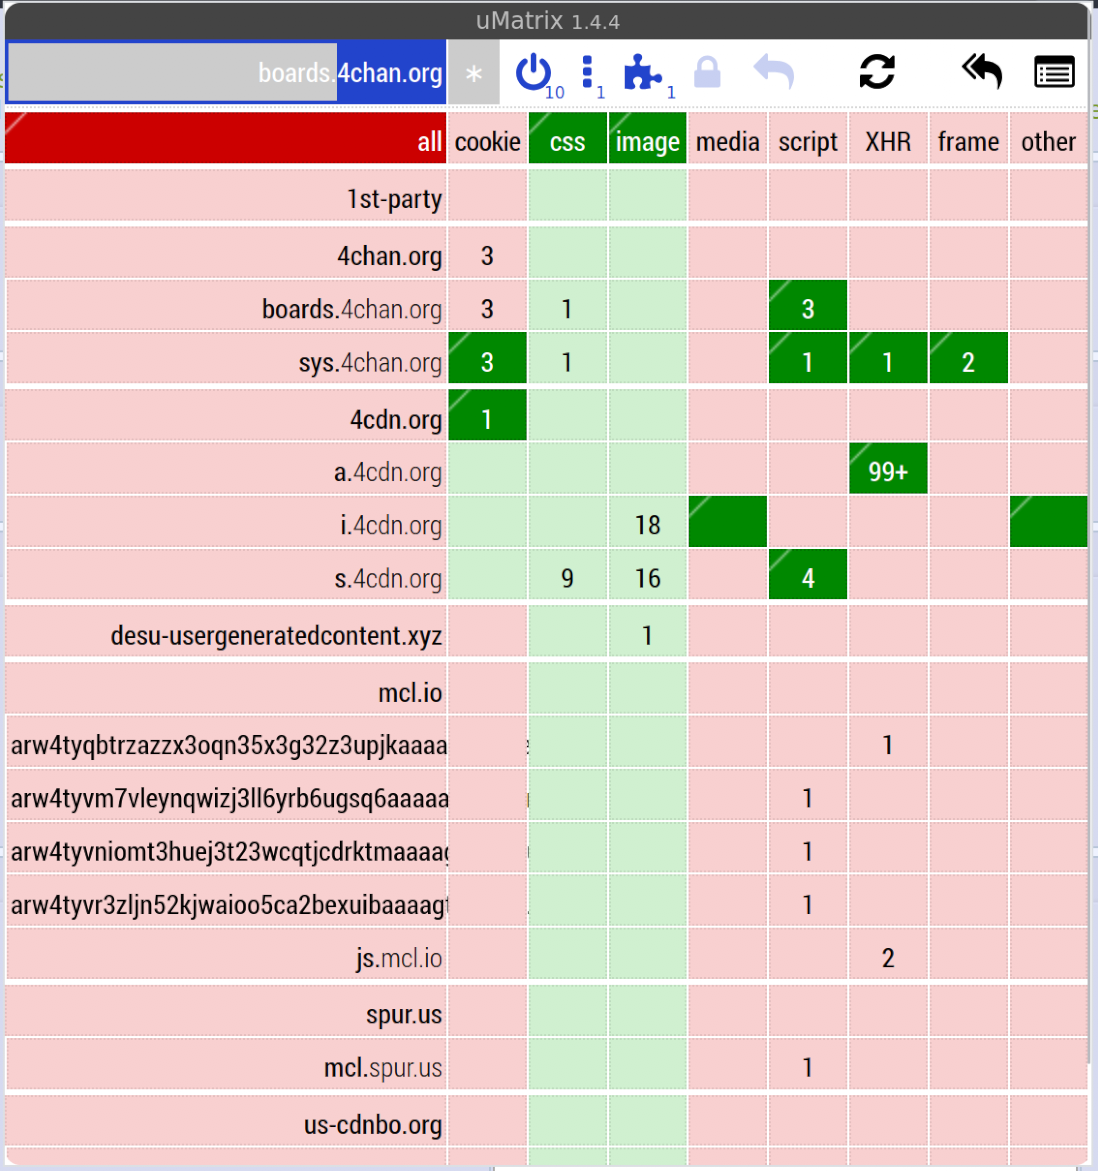Click cookie cell 3 for 4chan.org
The width and height of the screenshot is (1098, 1171).
pos(488,253)
